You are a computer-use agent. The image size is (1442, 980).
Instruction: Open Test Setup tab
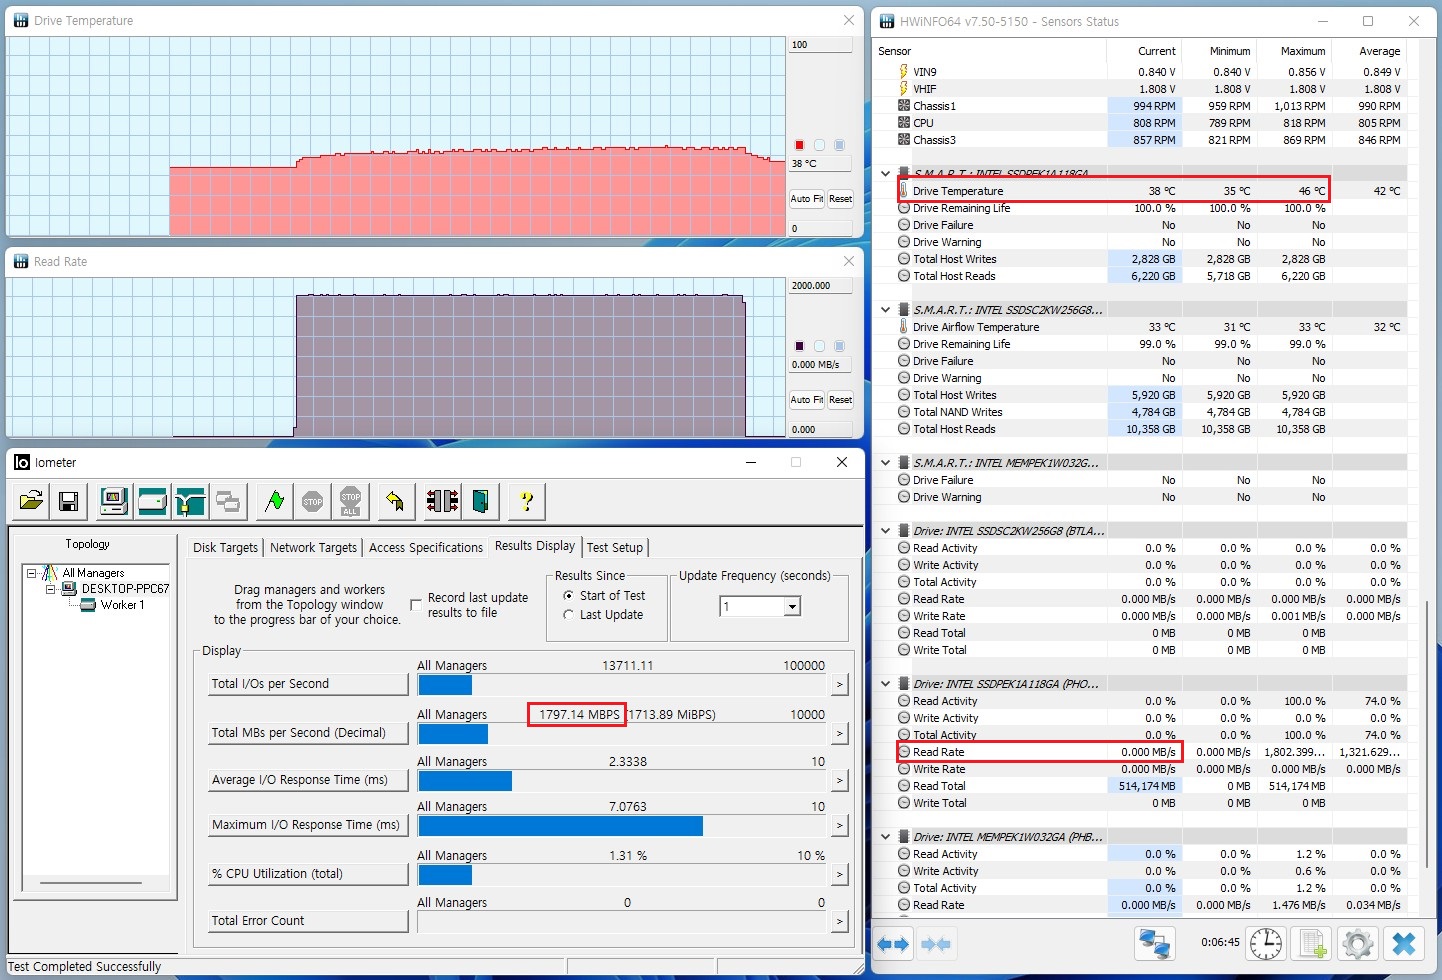(x=615, y=547)
